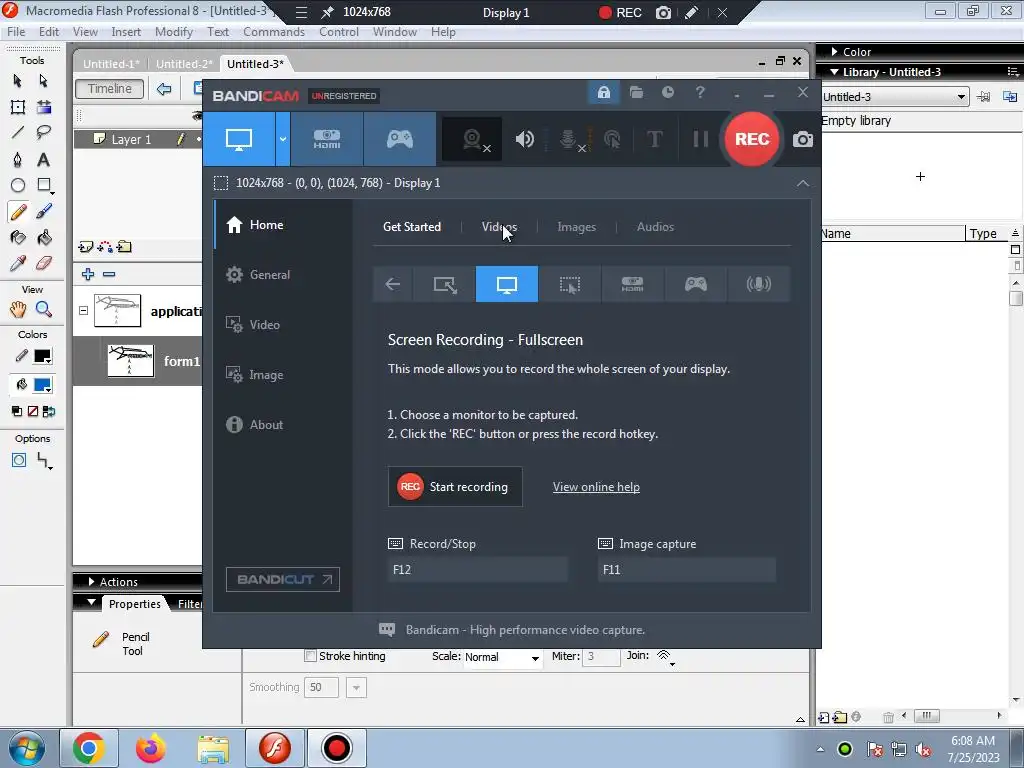The width and height of the screenshot is (1024, 768).
Task: Select the Paint Bucket tool
Action: [x=43, y=238]
